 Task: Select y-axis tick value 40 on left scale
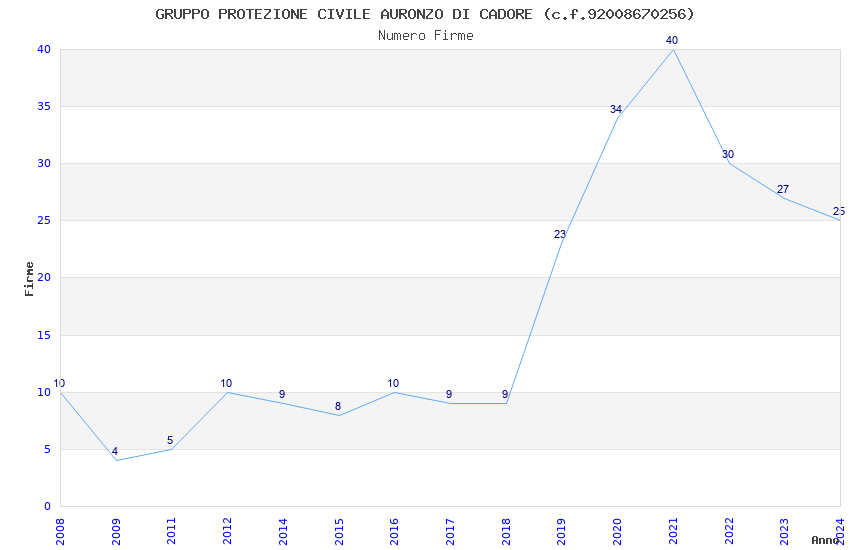coord(44,49)
